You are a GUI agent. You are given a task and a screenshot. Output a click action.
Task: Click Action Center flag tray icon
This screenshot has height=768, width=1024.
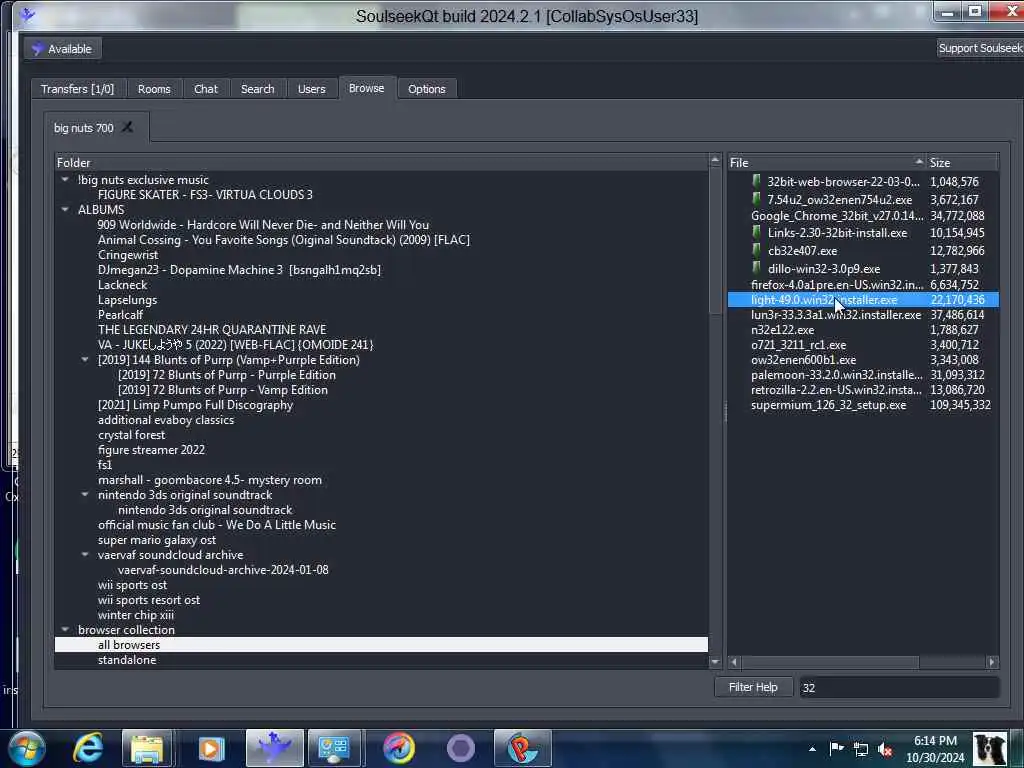836,748
